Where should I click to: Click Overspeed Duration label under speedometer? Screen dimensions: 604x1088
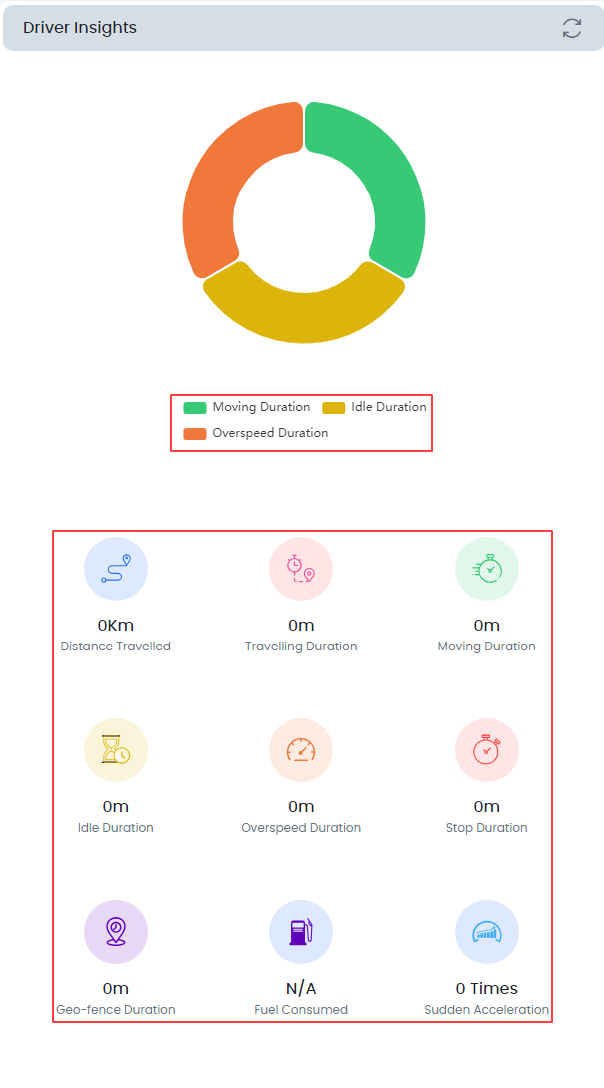tap(301, 828)
